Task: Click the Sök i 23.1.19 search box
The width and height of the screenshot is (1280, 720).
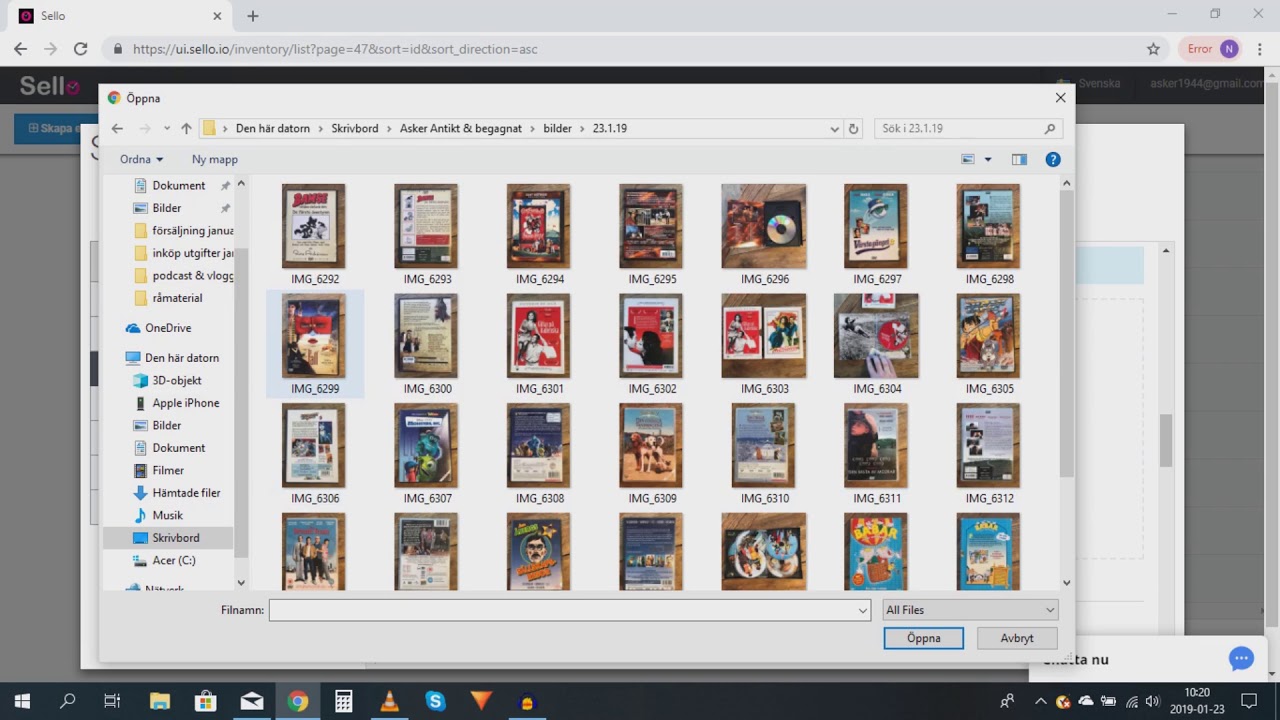Action: (x=968, y=128)
